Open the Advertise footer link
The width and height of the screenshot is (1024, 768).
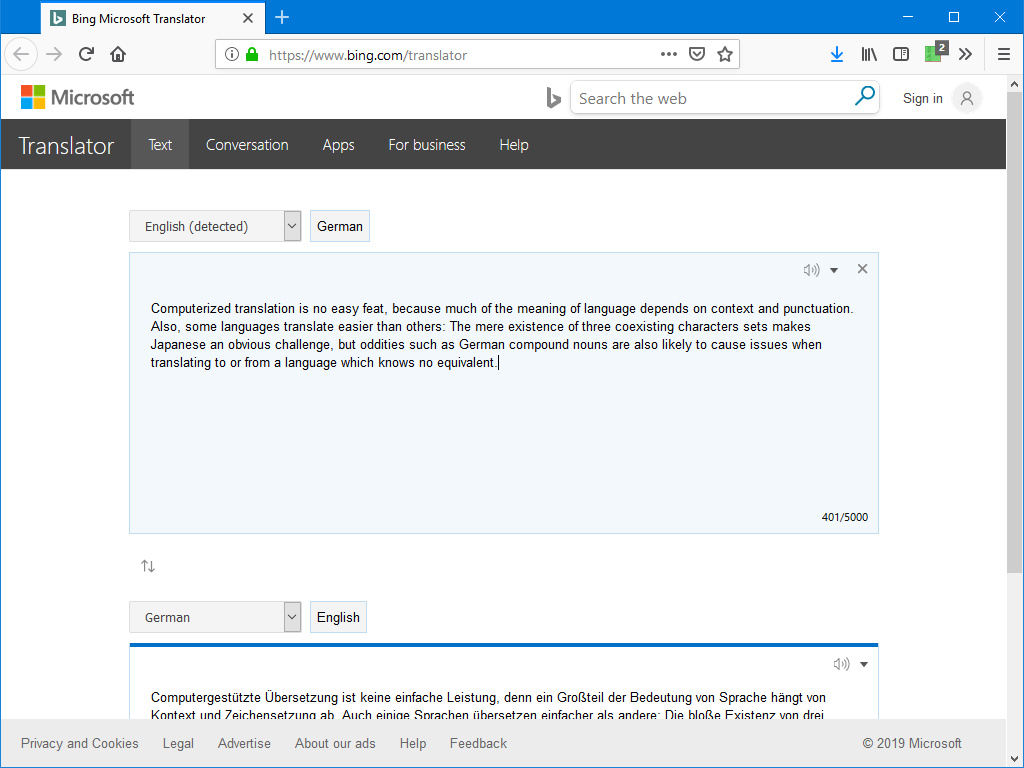coord(244,743)
